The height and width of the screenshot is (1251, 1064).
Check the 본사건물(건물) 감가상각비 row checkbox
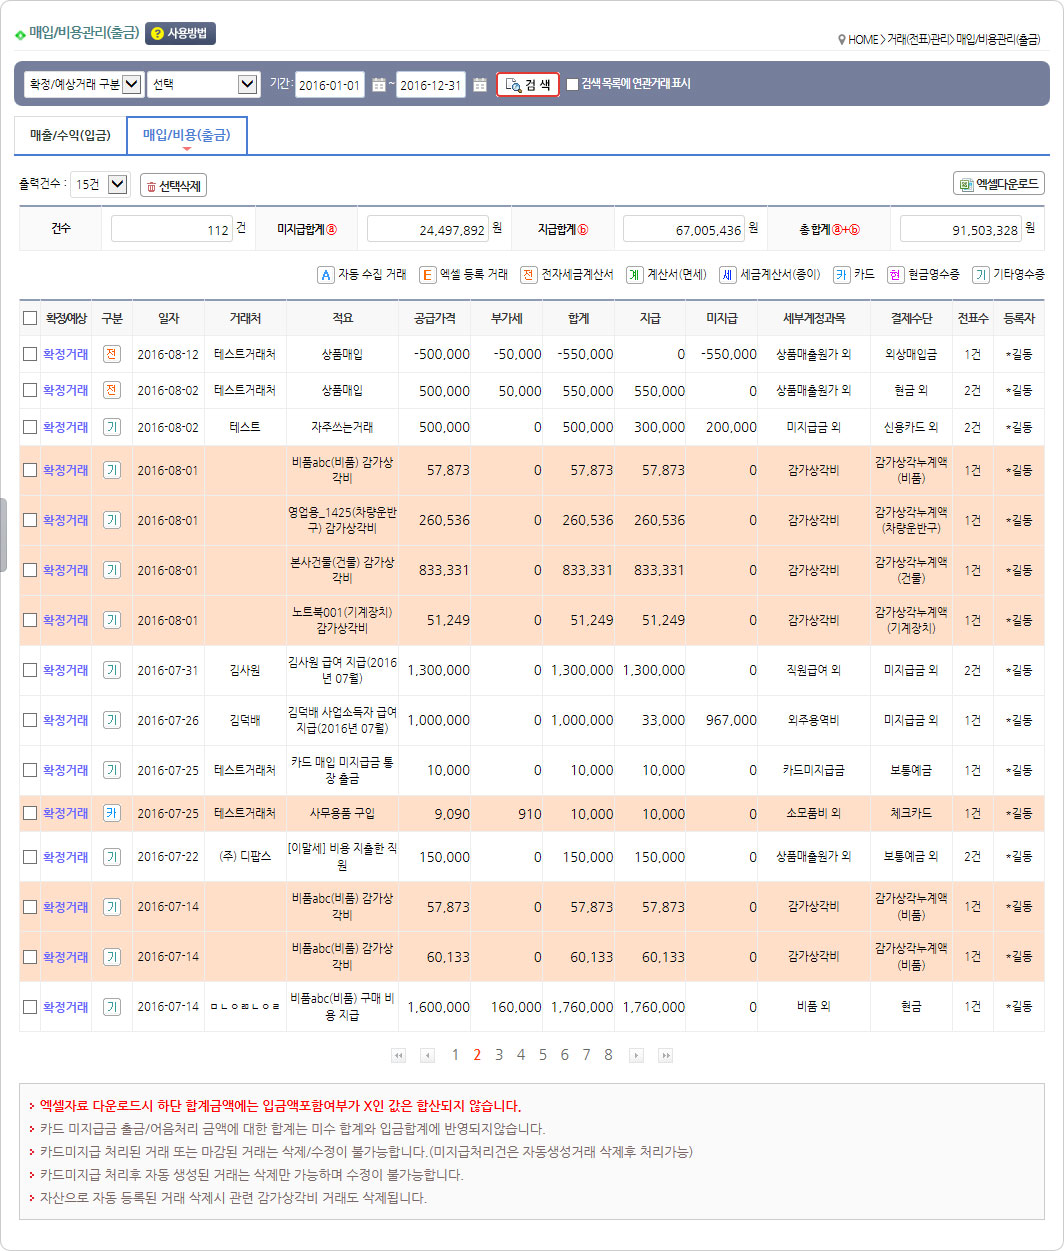pos(30,570)
